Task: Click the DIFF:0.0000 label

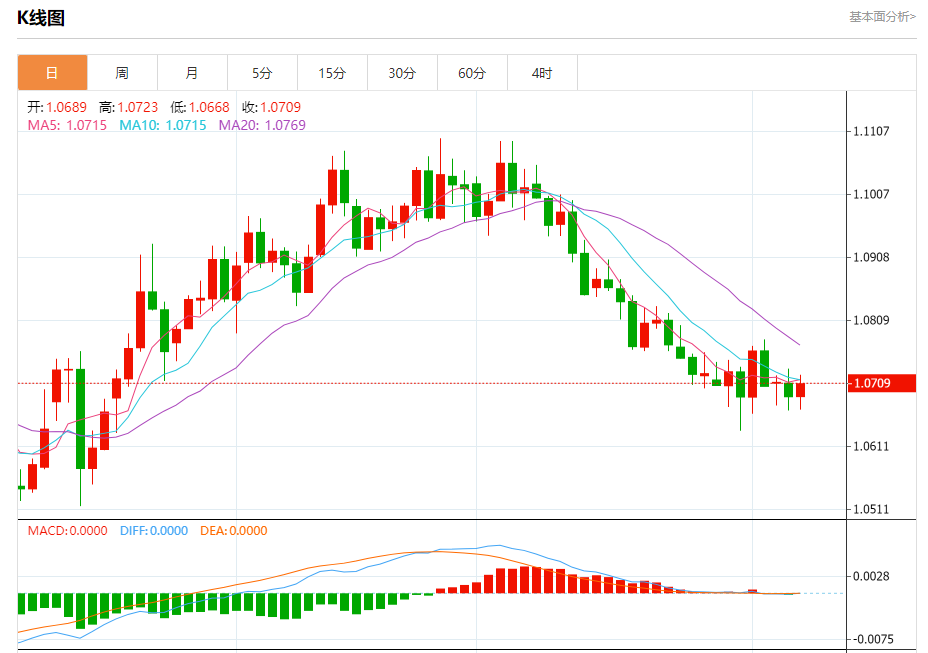Action: [x=154, y=530]
